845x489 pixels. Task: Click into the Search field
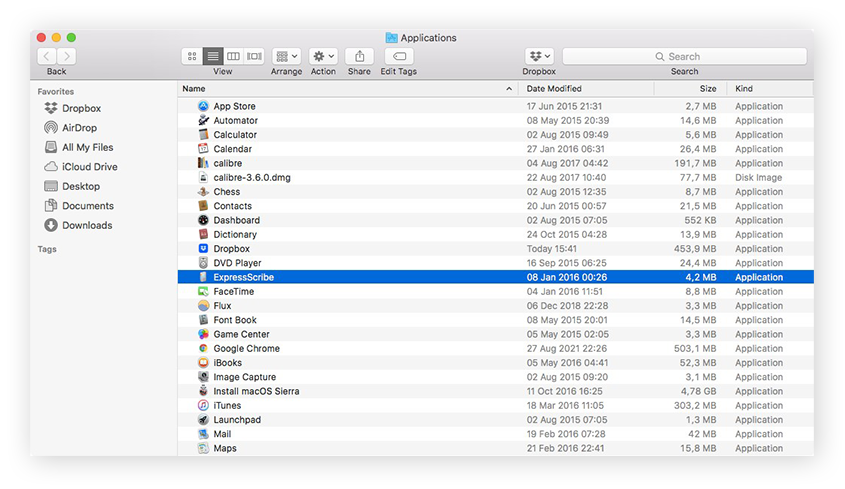684,56
